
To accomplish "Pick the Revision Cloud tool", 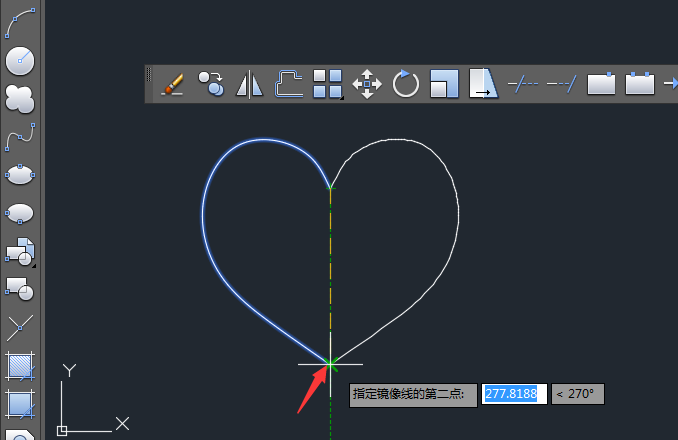I will click(20, 99).
